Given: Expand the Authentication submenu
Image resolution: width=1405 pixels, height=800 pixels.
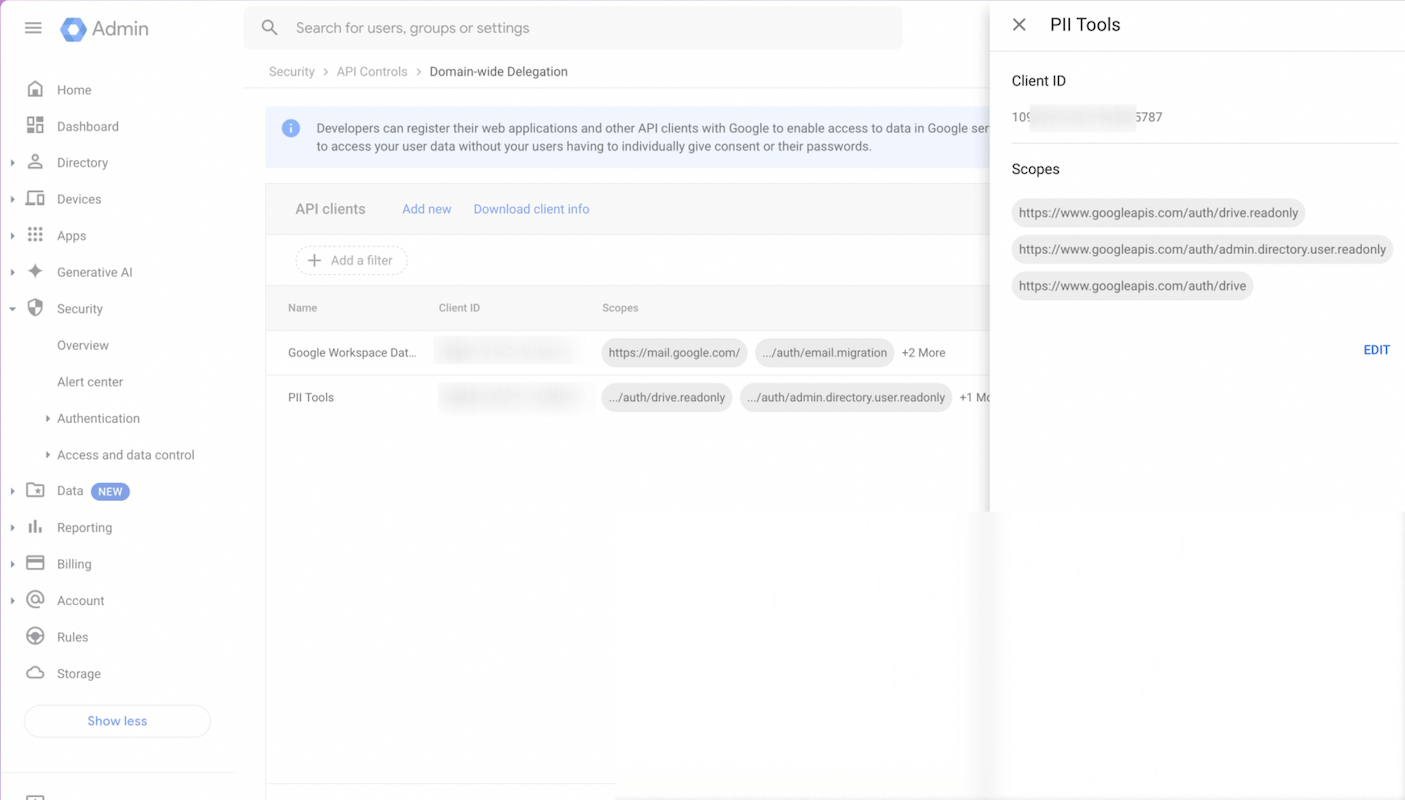Looking at the screenshot, I should point(47,418).
